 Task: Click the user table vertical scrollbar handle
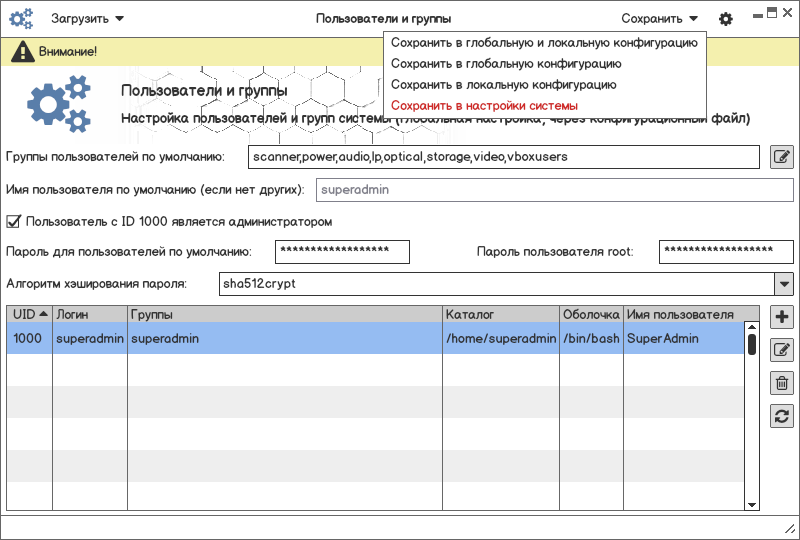pos(752,343)
